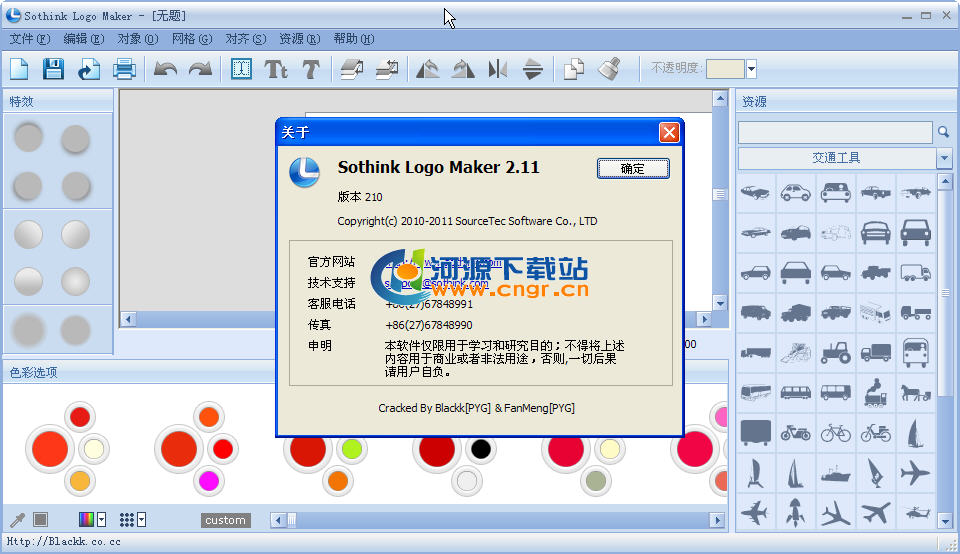960x554 pixels.
Task: Click the bring forward layer icon
Action: [x=351, y=69]
